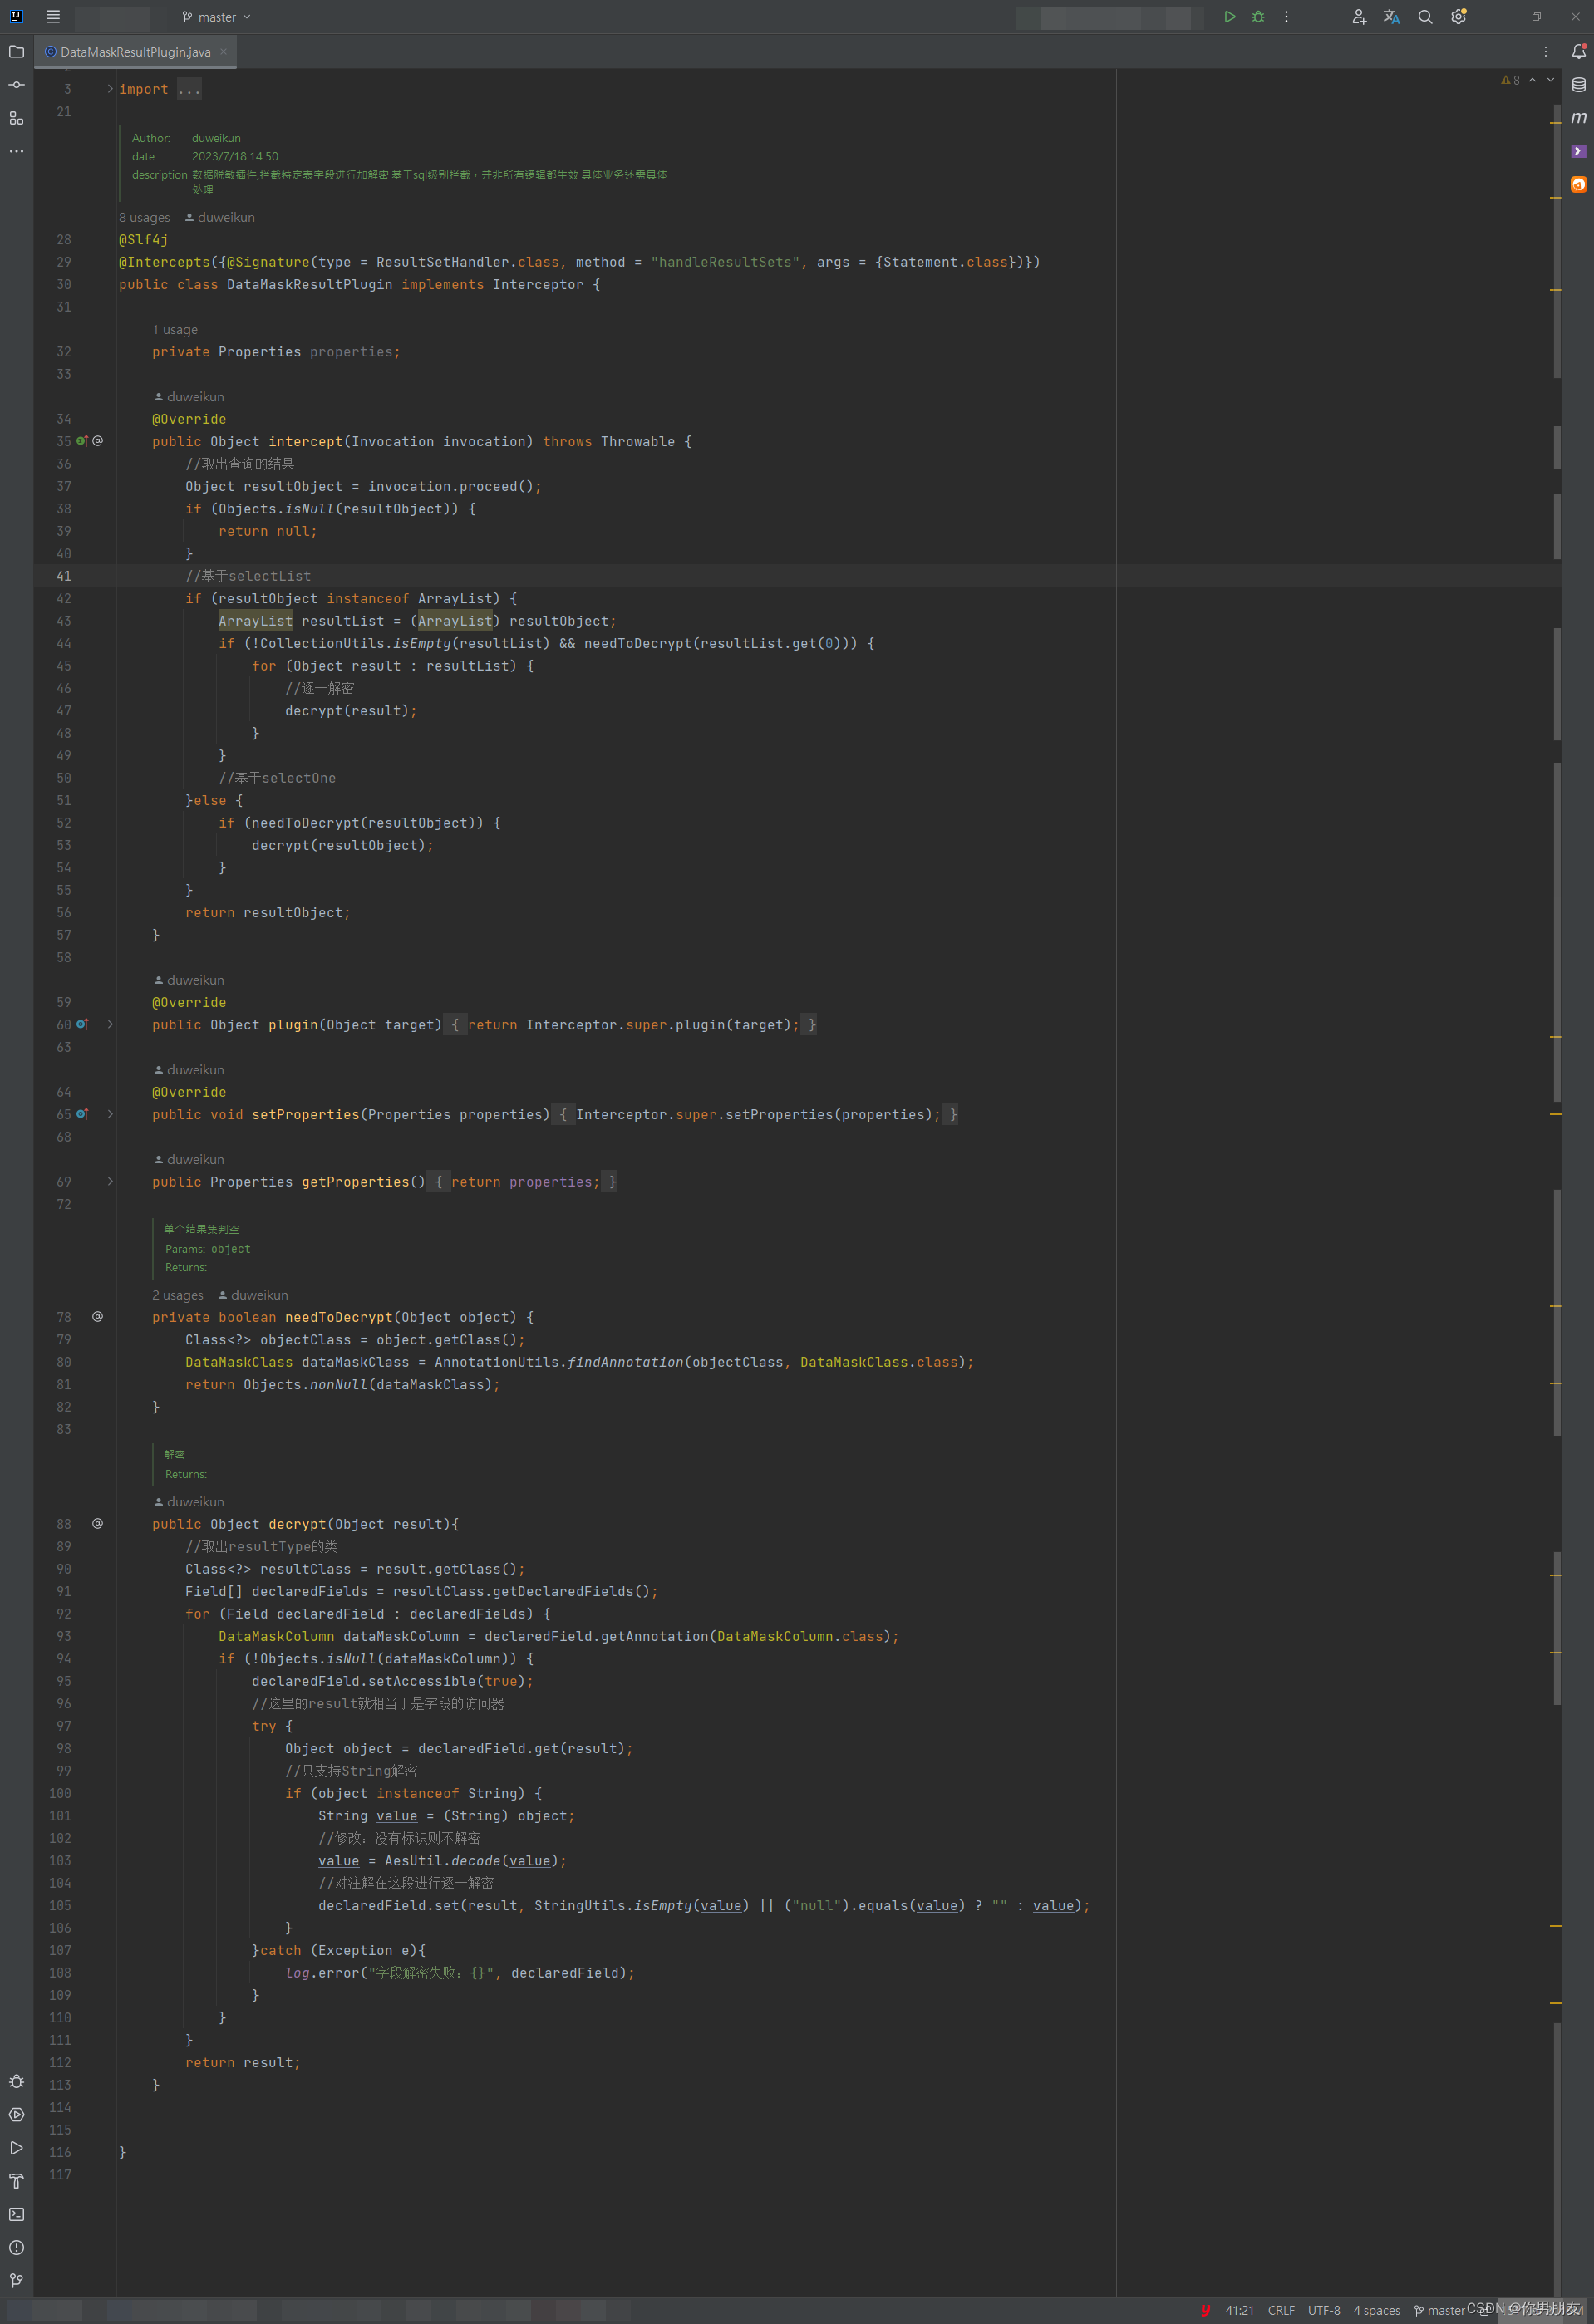This screenshot has width=1594, height=2324.
Task: Open the master branch dropdown in title bar
Action: [x=216, y=17]
